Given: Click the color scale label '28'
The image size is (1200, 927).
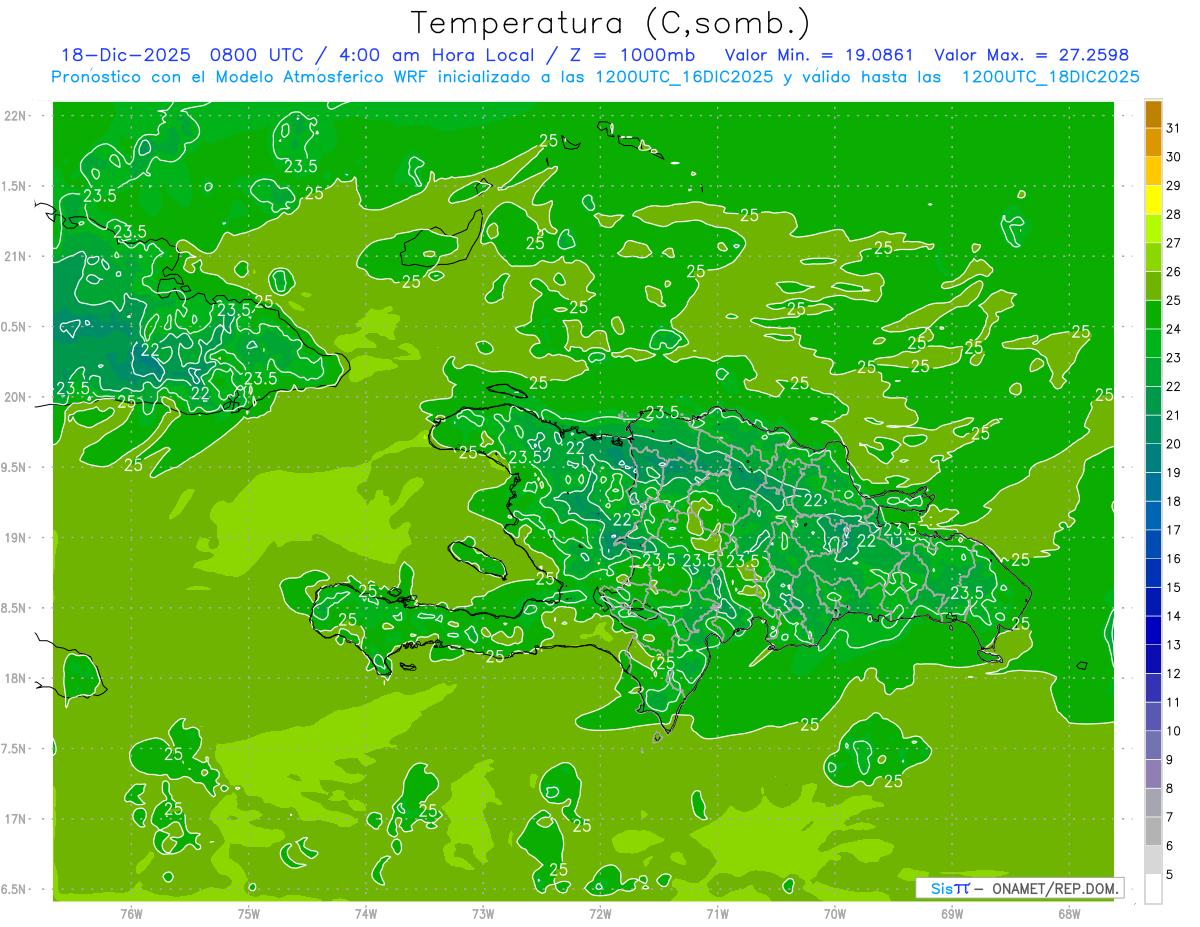Looking at the screenshot, I should pyautogui.click(x=1173, y=214).
